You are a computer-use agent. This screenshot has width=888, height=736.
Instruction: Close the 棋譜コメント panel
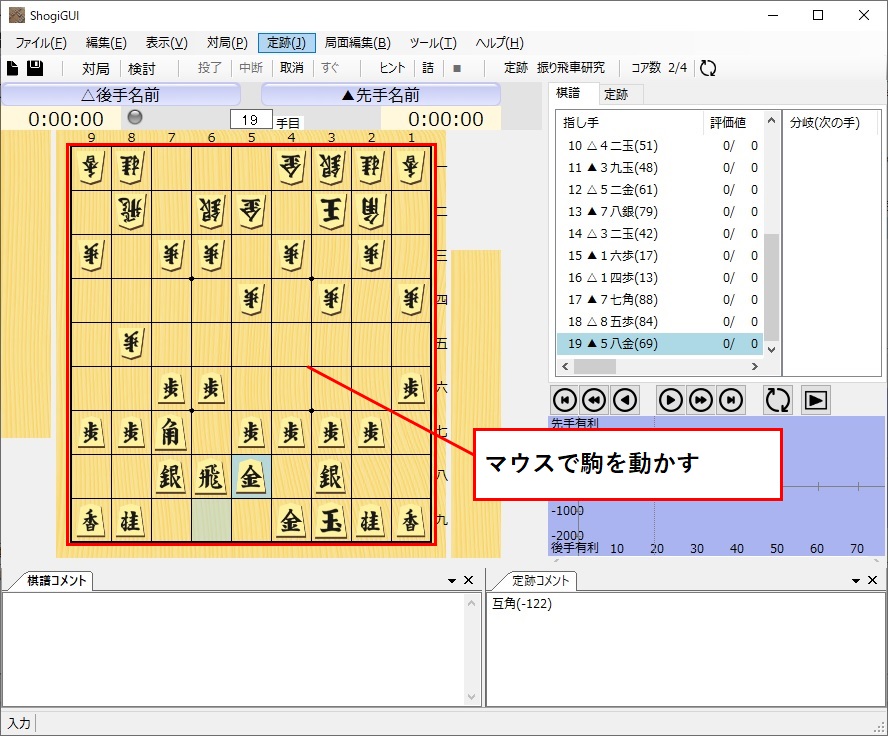click(x=468, y=580)
